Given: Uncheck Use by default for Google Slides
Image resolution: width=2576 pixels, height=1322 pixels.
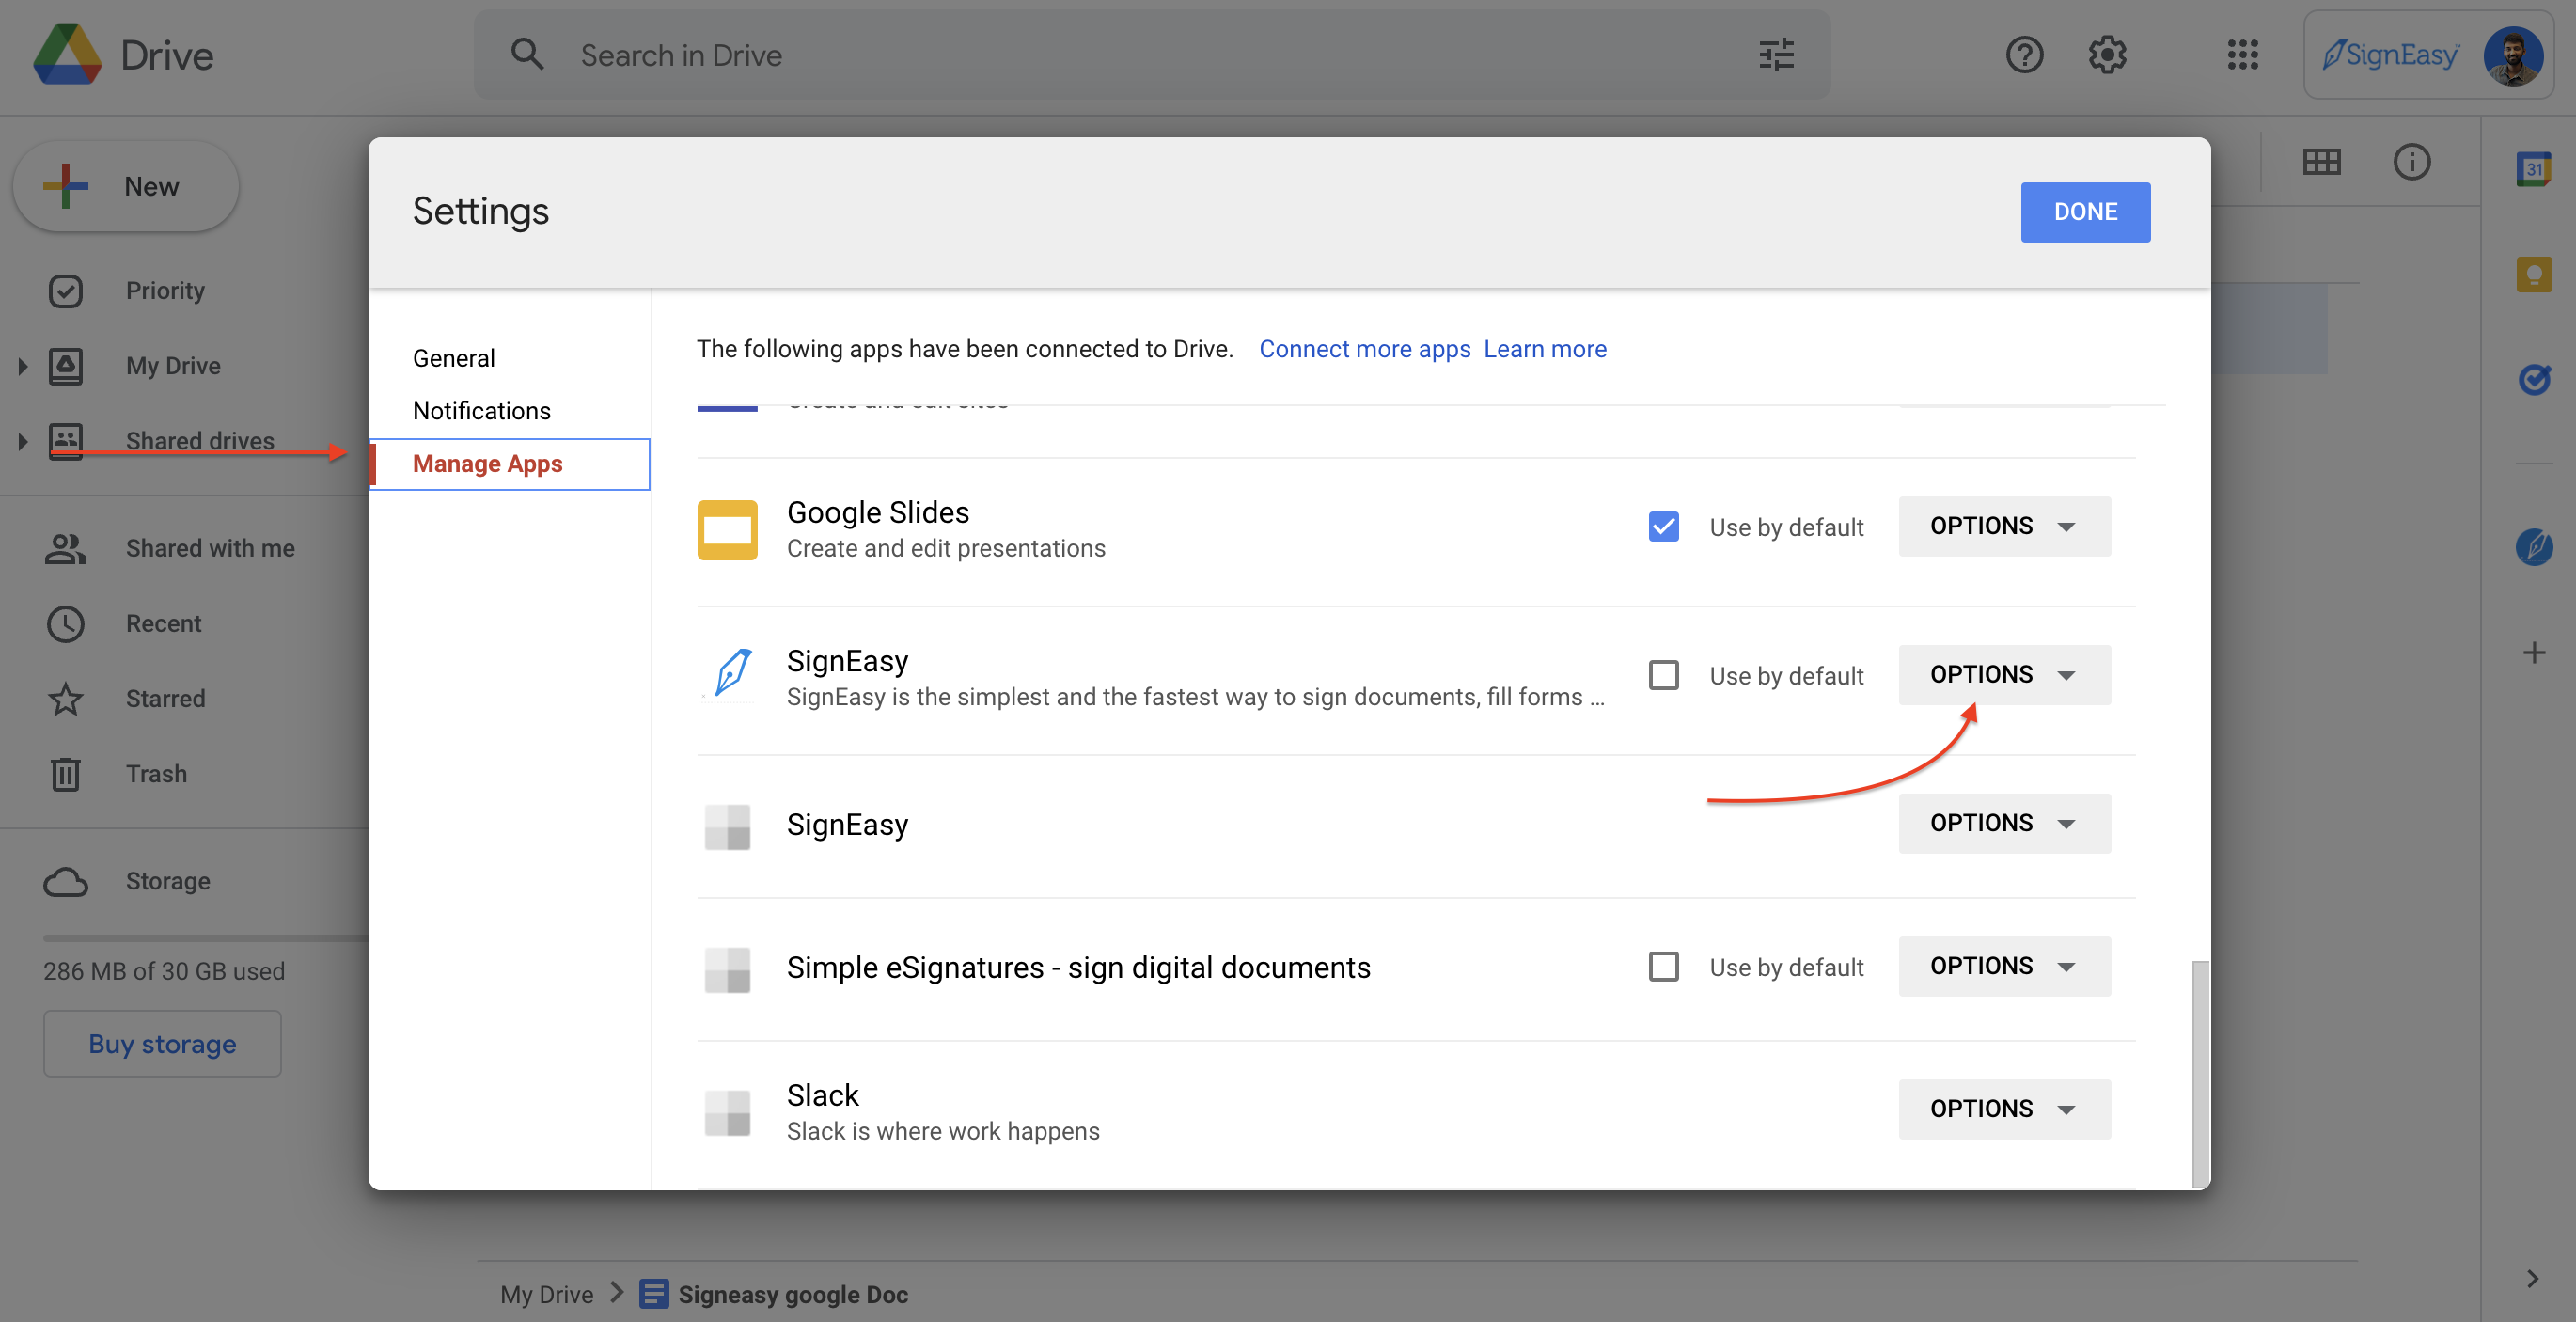Looking at the screenshot, I should pyautogui.click(x=1663, y=526).
